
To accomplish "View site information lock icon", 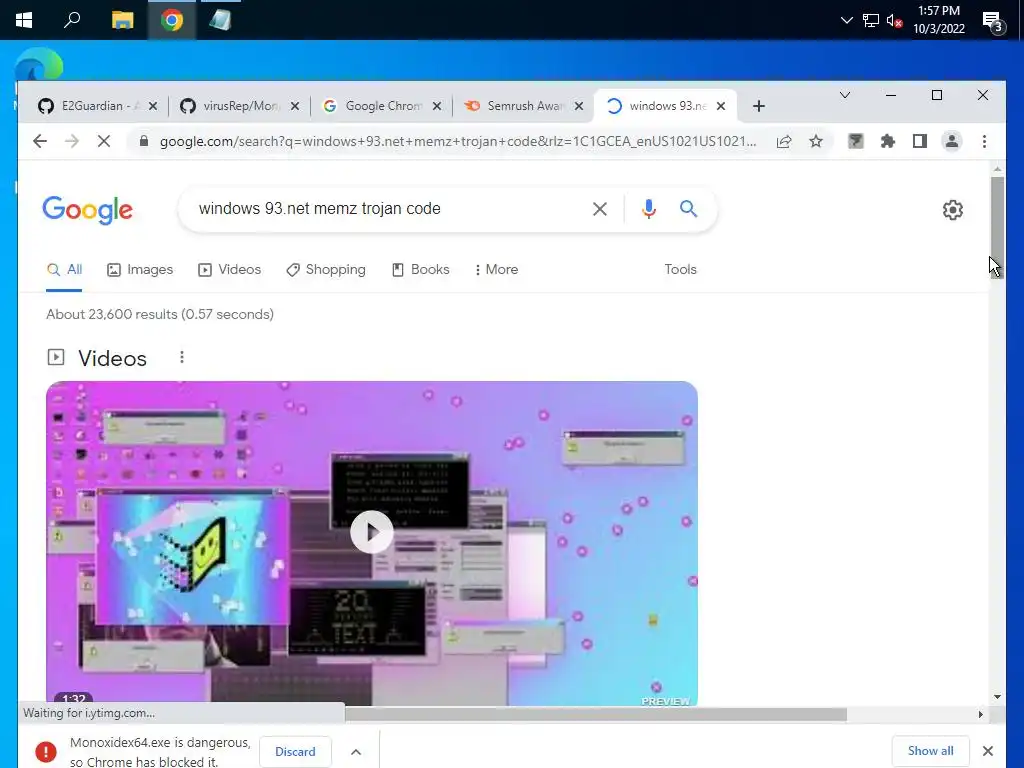I will click(144, 141).
